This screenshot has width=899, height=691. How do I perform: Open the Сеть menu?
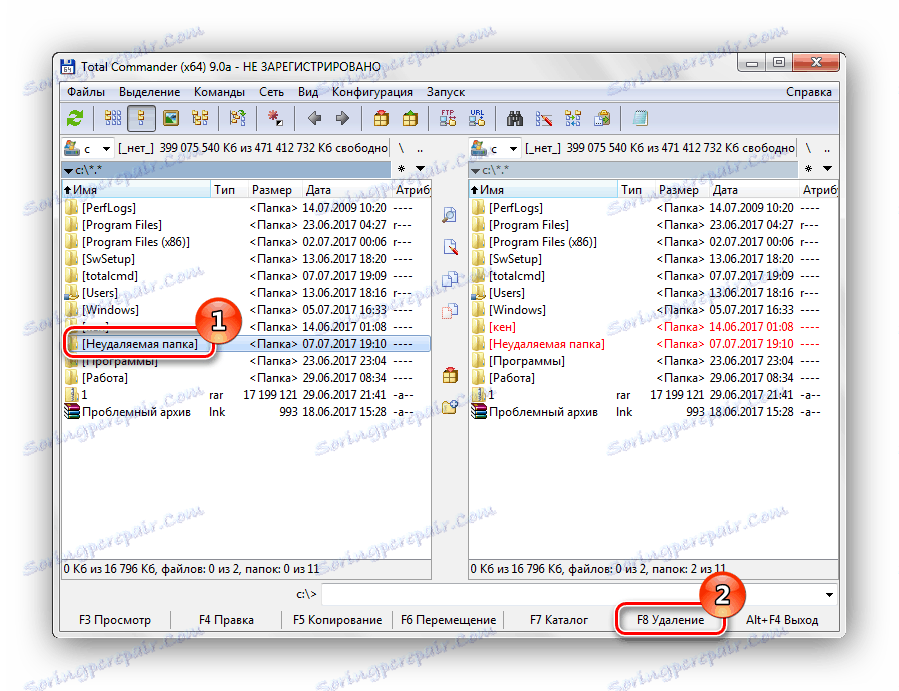271,92
